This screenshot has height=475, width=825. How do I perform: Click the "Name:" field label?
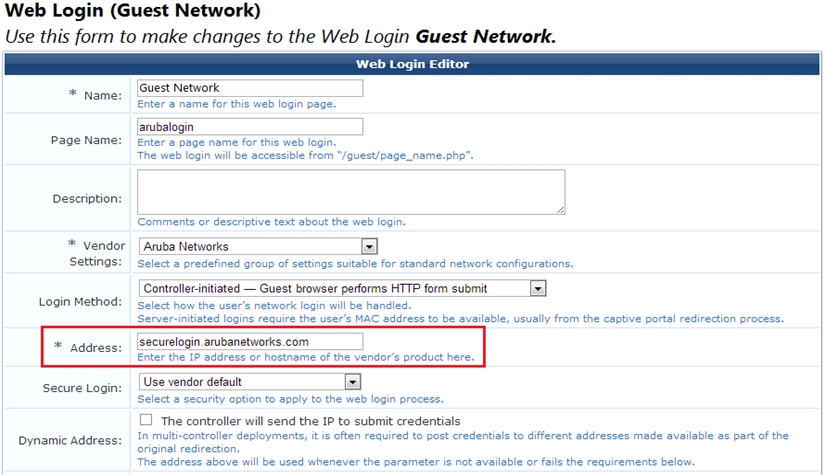click(100, 95)
